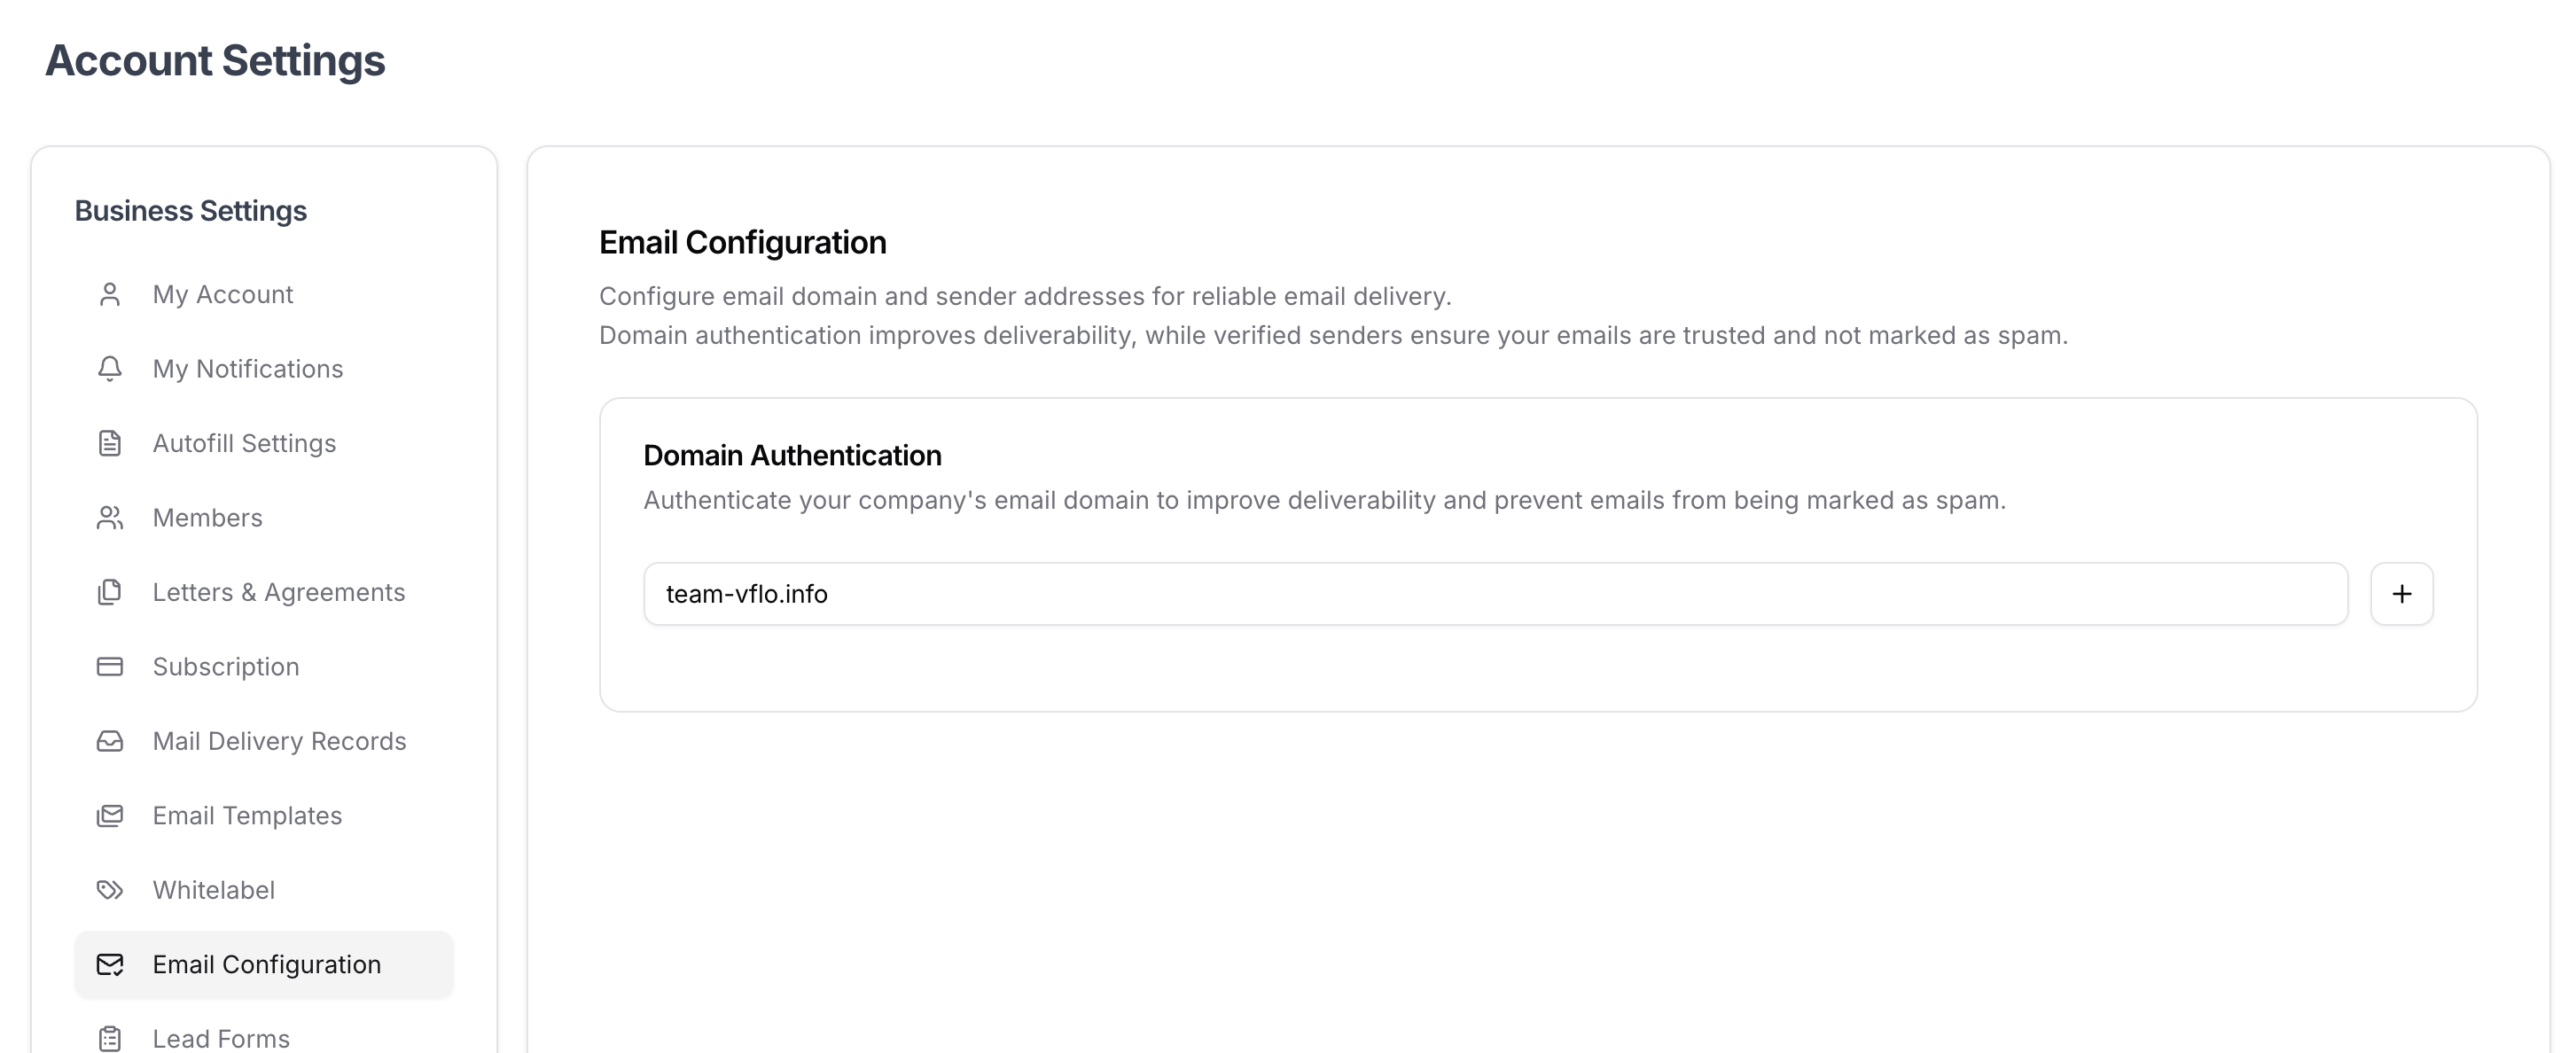2576x1053 pixels.
Task: Click the Lead Forms clipboard icon
Action: click(110, 1038)
